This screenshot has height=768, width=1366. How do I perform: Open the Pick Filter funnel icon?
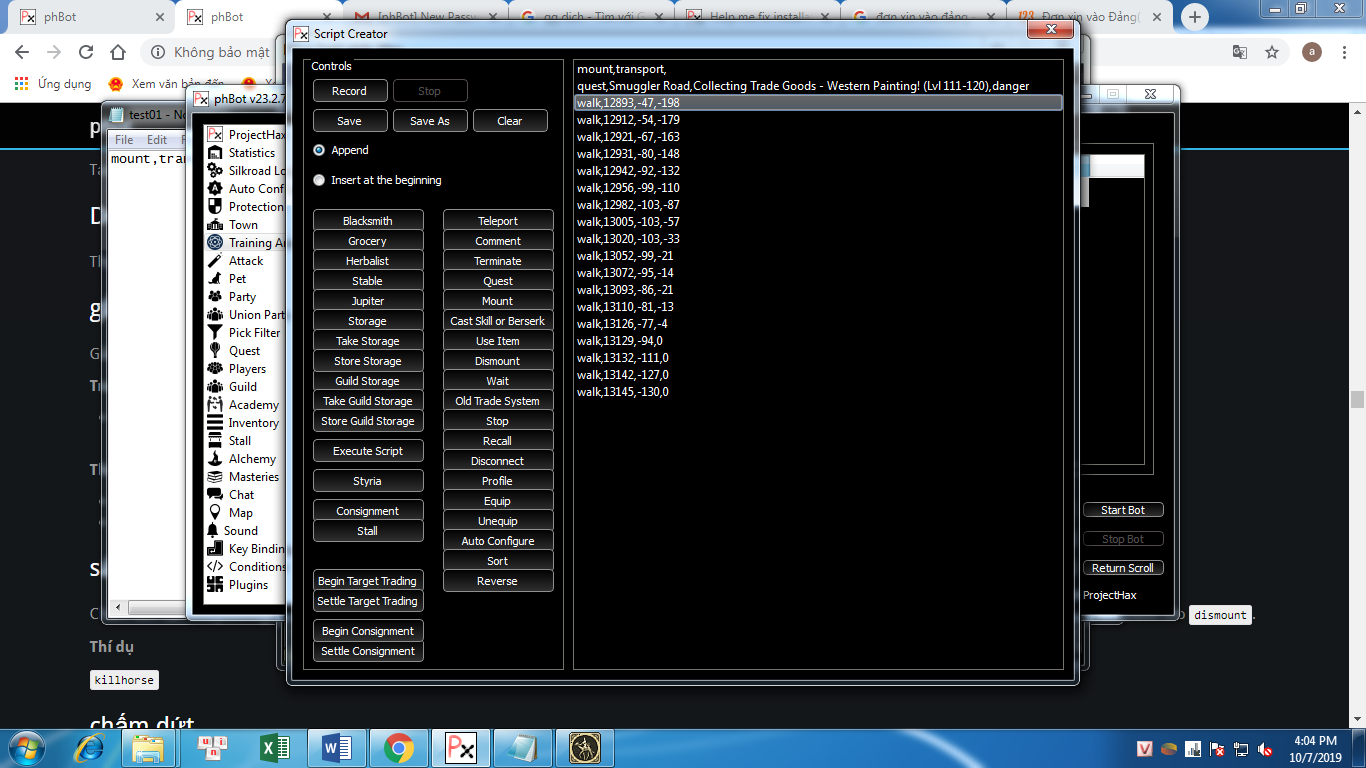(x=215, y=333)
